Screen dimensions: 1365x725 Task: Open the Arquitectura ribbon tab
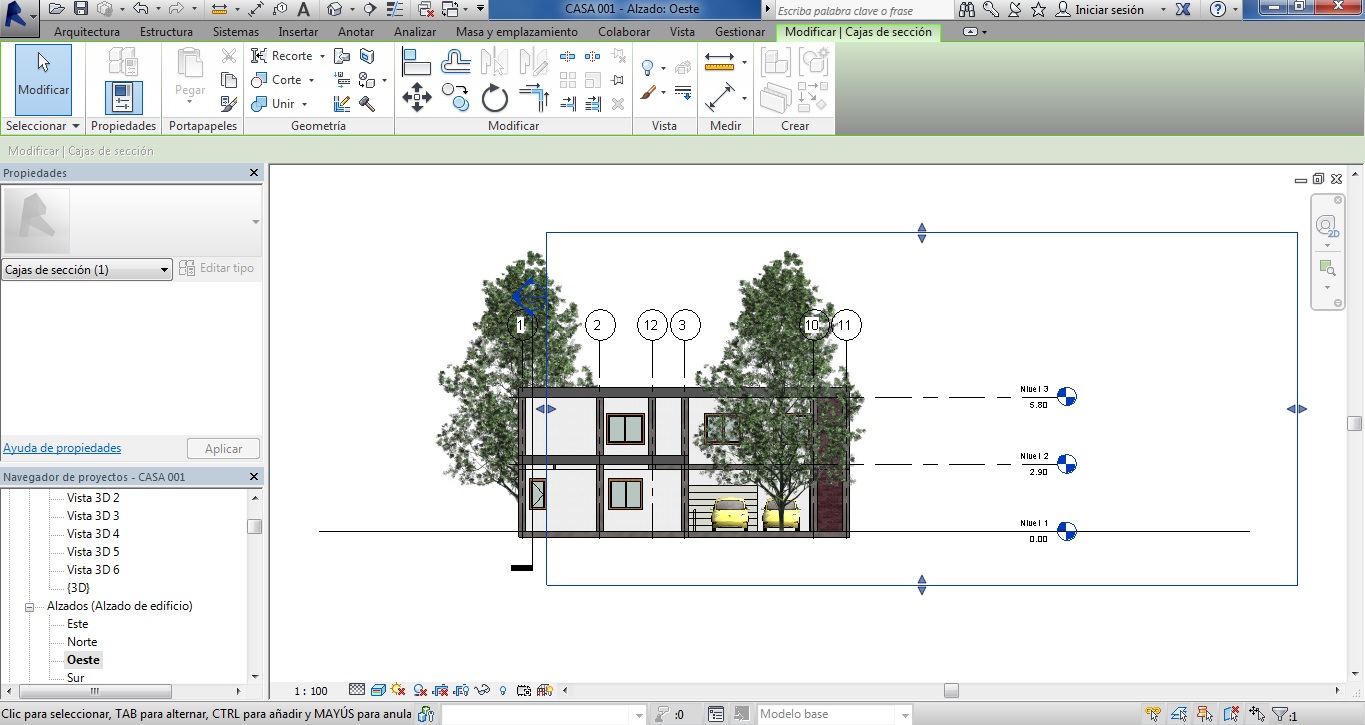87,32
